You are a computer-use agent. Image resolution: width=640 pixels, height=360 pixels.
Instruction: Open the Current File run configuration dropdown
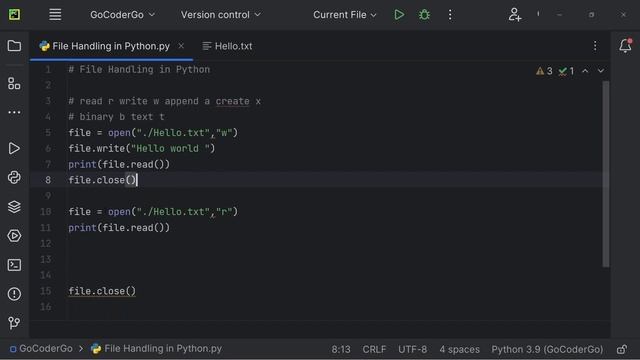pos(344,15)
